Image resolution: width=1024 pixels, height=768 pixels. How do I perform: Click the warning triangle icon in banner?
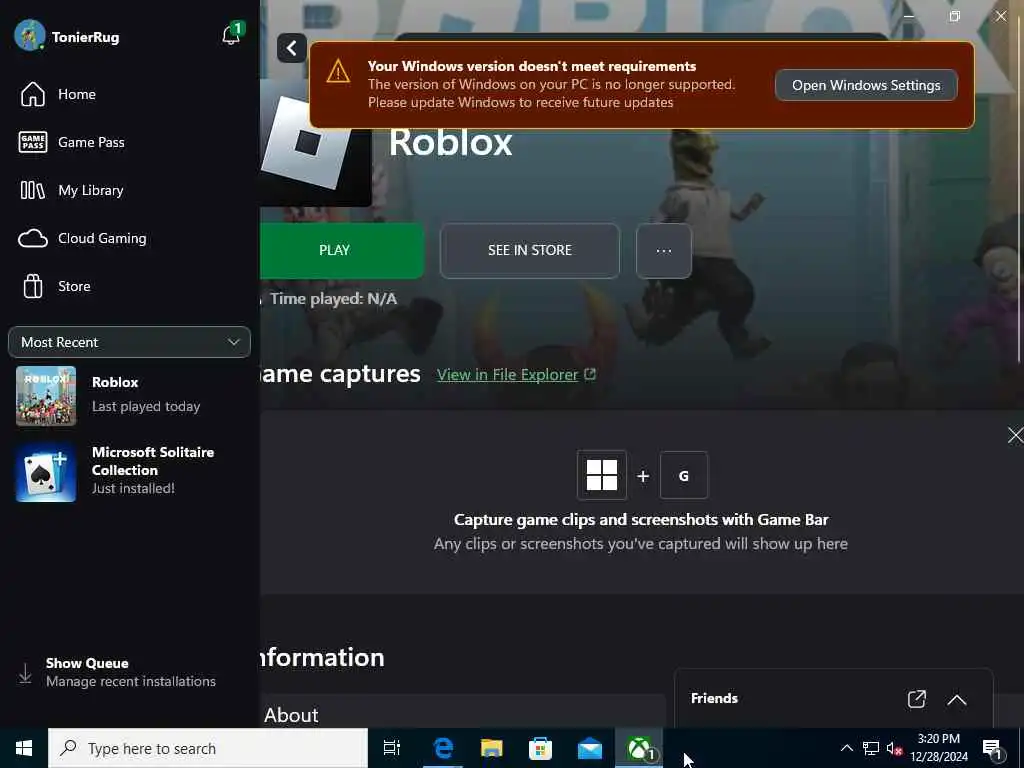[x=338, y=71]
